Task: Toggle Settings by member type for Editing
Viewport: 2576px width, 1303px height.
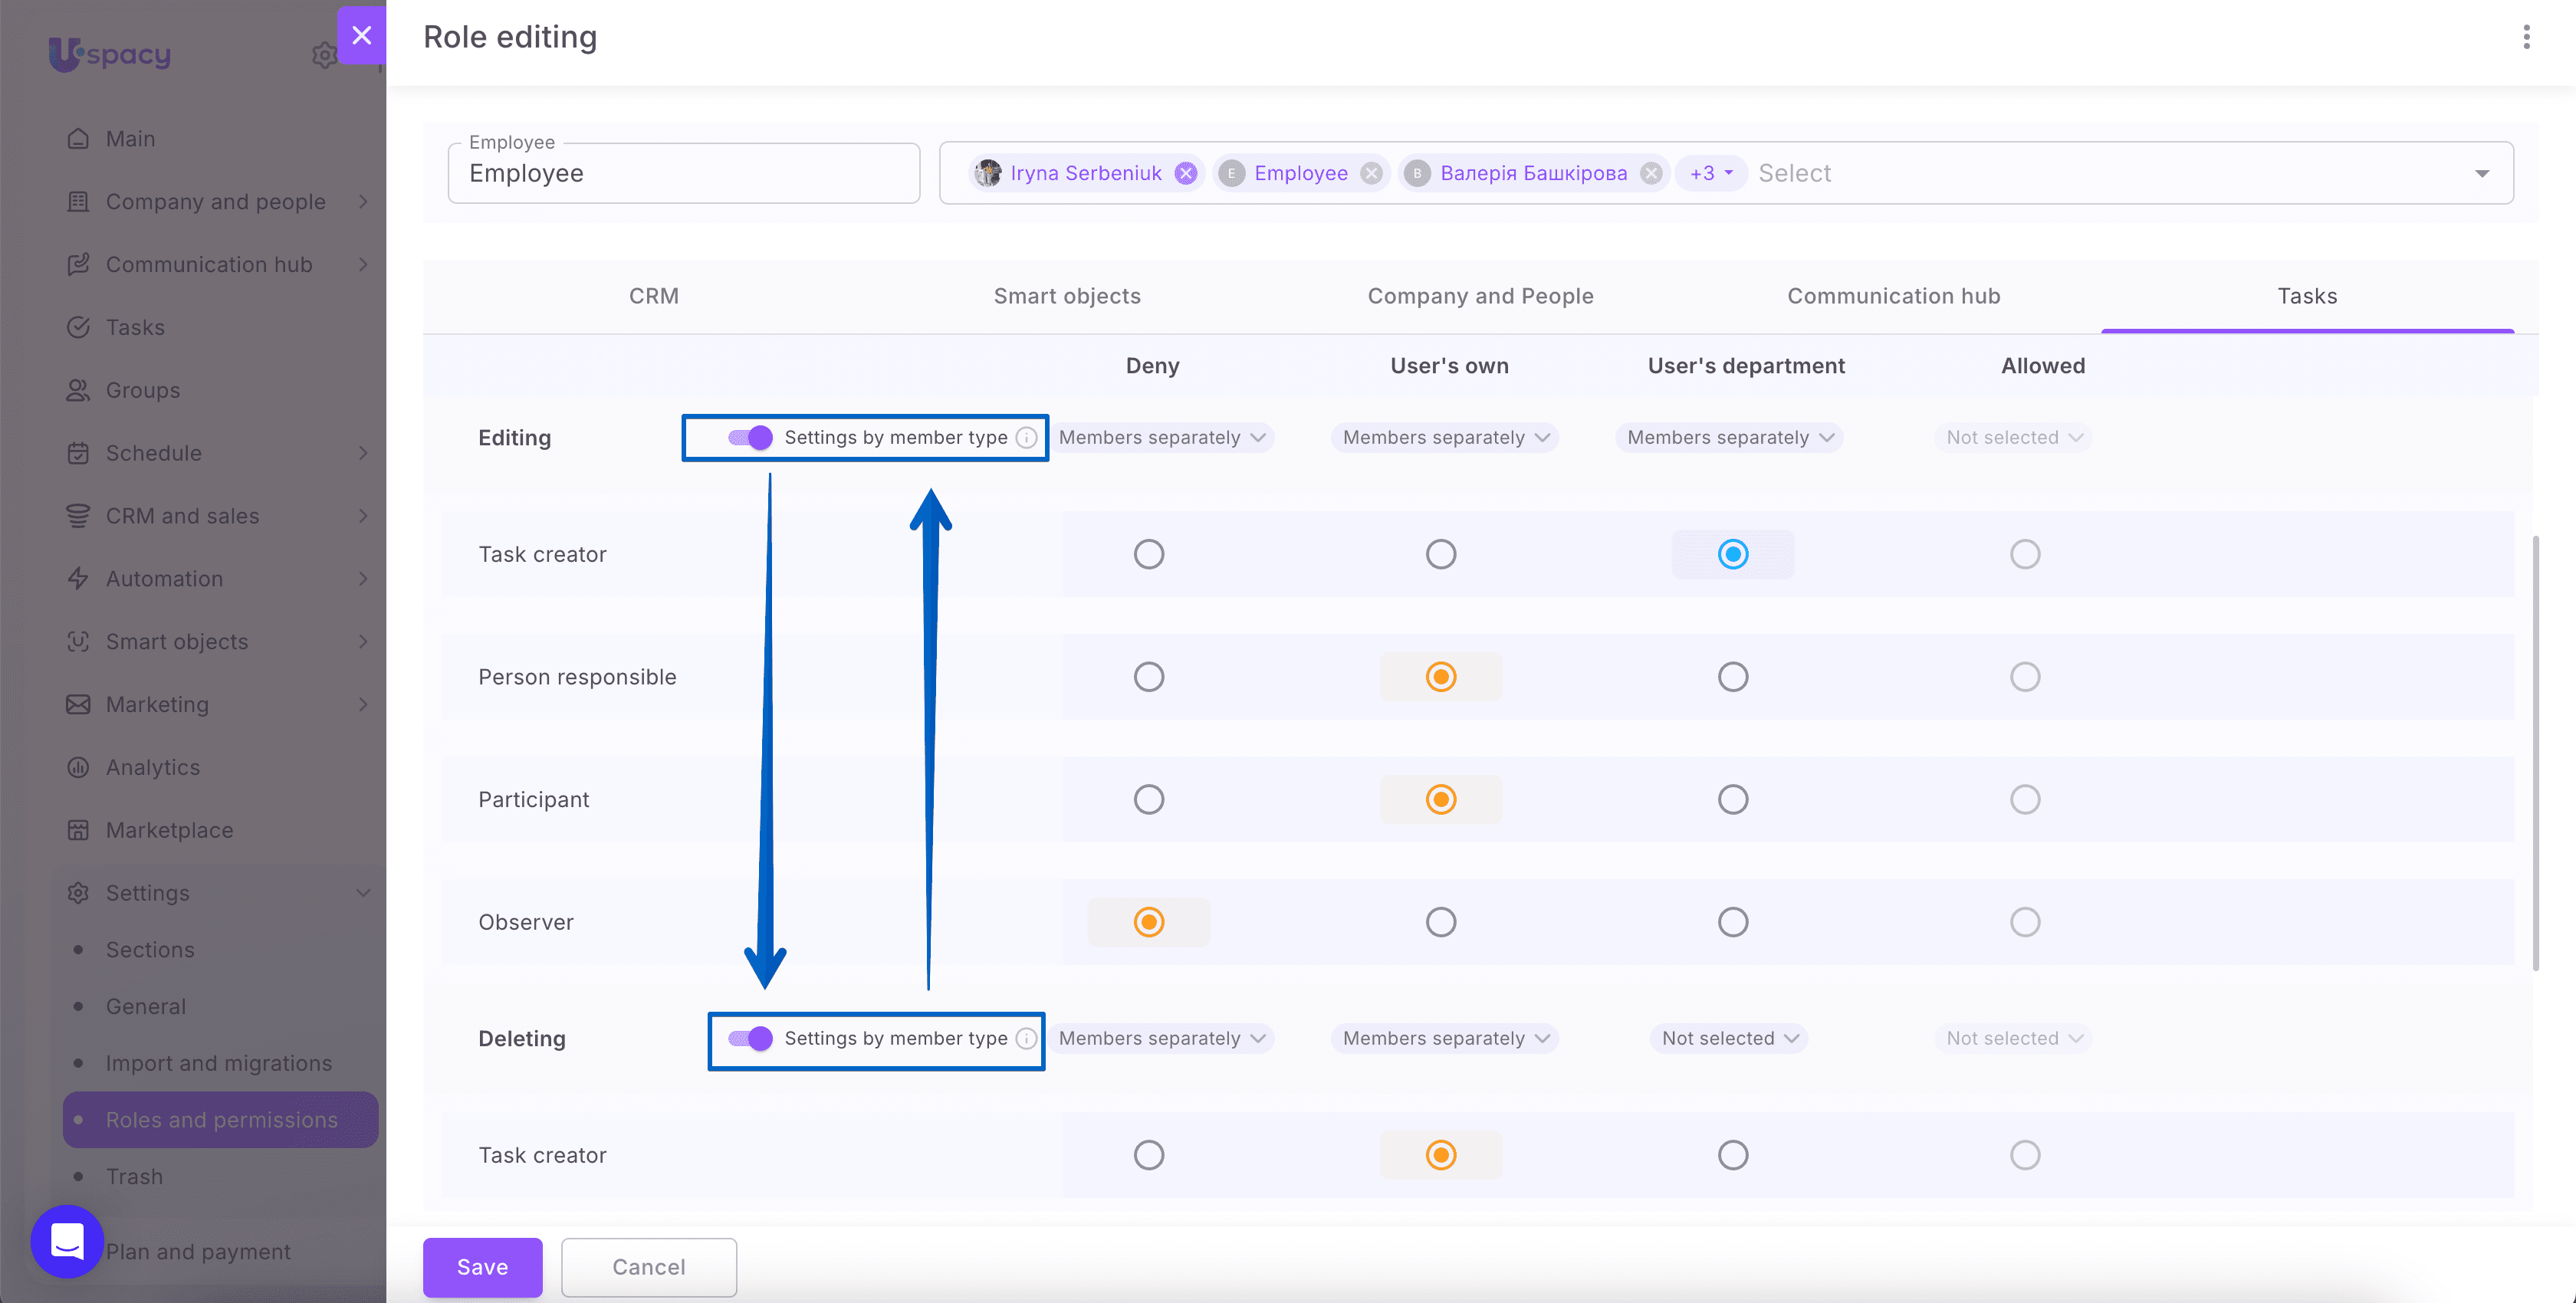Action: click(750, 437)
